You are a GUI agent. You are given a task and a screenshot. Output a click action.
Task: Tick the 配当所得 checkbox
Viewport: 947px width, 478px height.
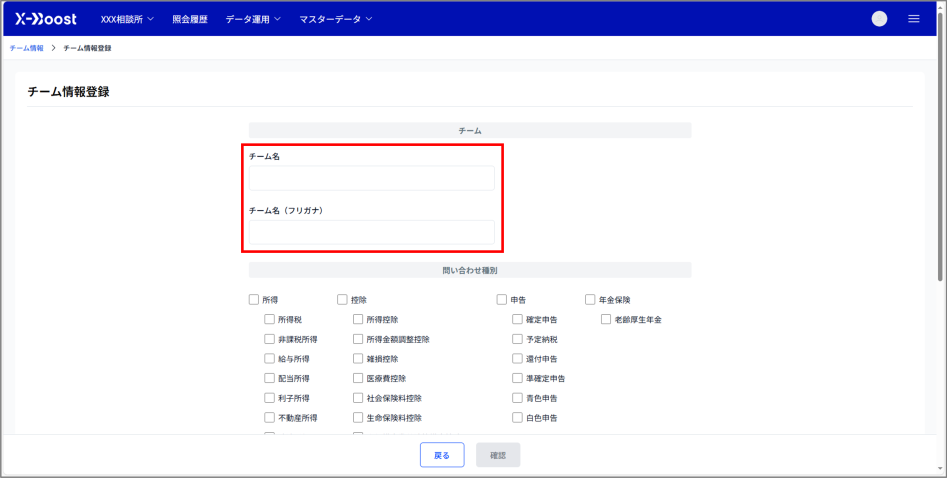[x=269, y=378]
